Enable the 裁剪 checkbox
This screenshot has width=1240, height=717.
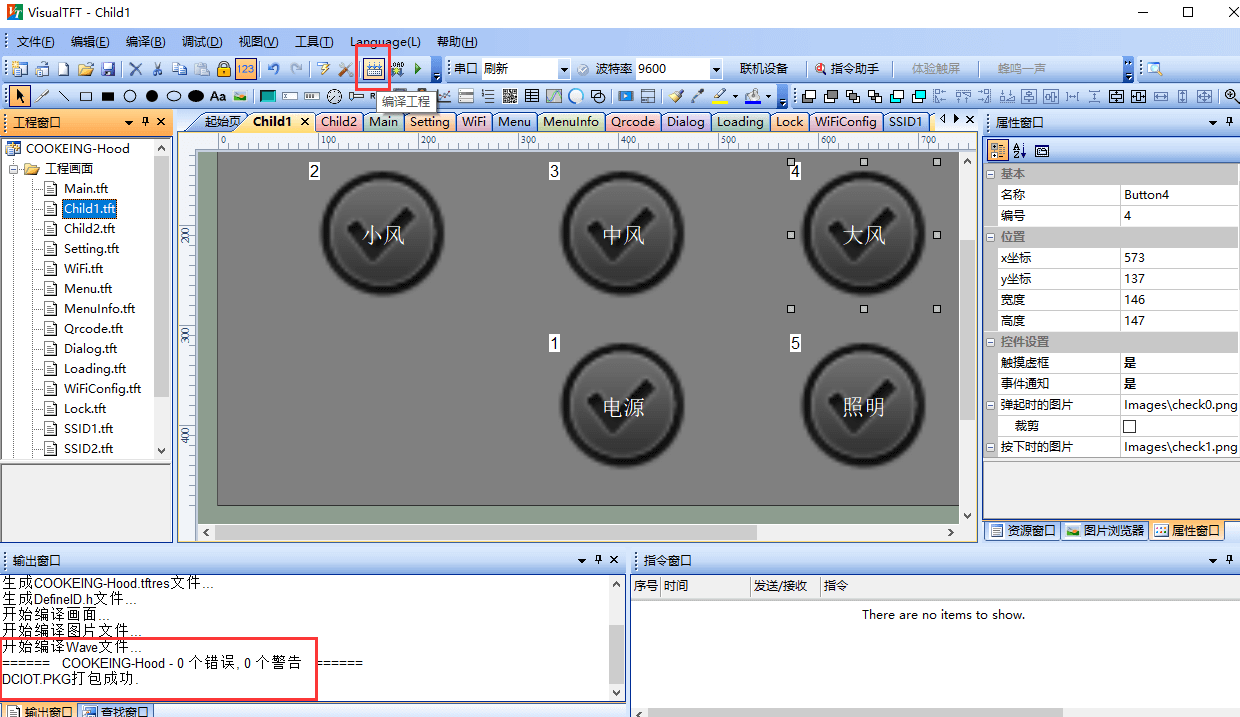tap(1129, 426)
